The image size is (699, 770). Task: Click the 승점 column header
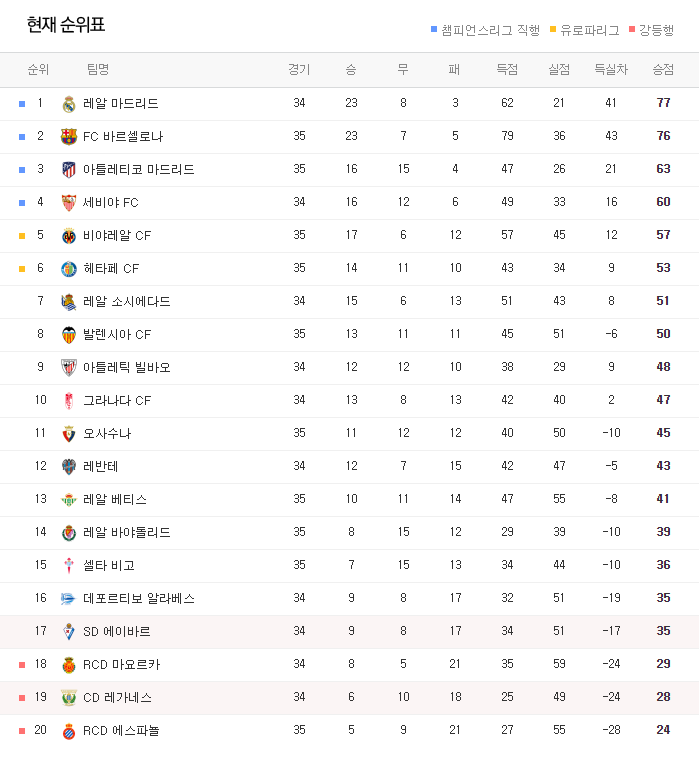663,70
